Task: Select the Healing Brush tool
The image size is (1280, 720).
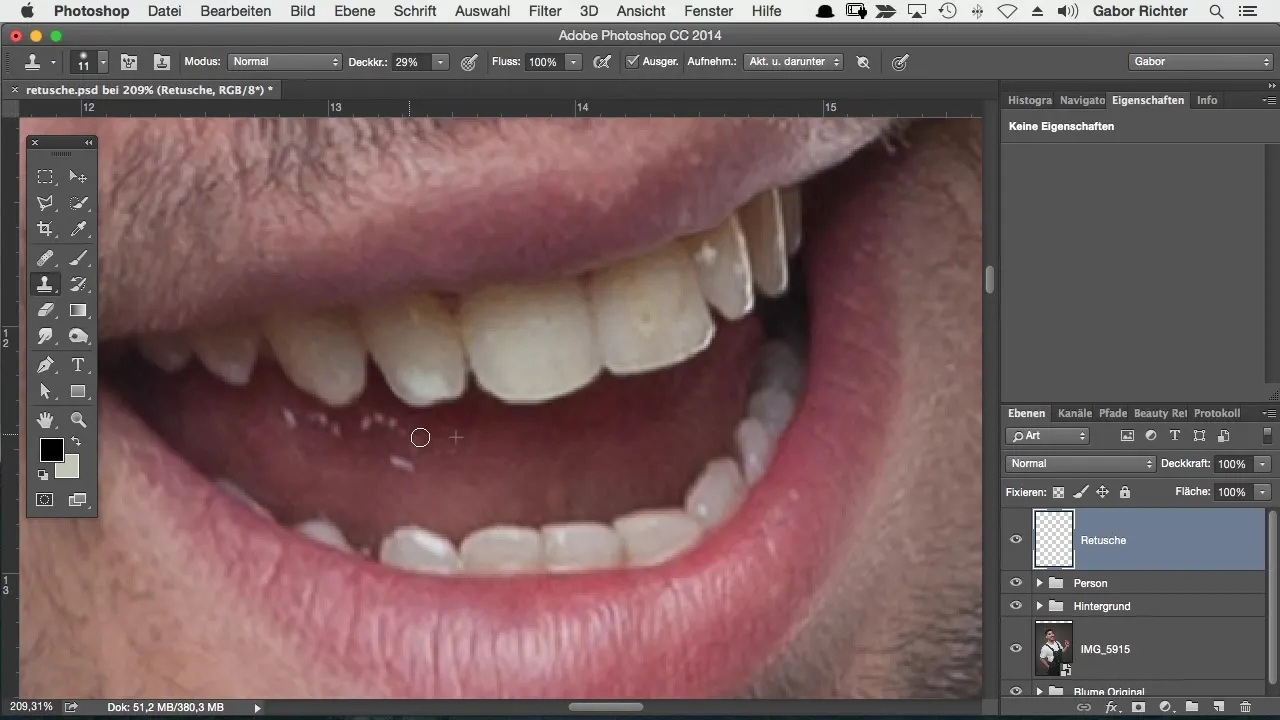Action: tap(45, 258)
